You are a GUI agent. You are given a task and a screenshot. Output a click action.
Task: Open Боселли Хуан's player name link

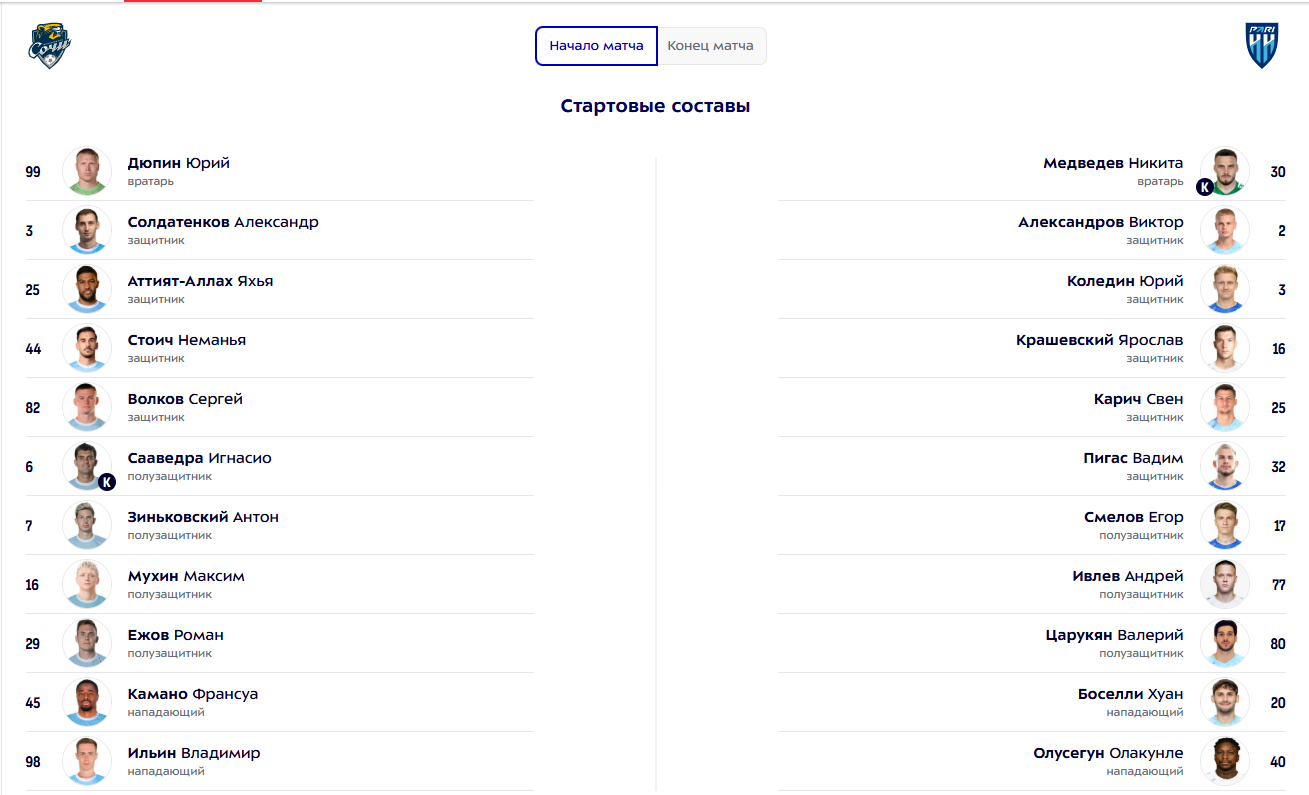tap(1130, 694)
